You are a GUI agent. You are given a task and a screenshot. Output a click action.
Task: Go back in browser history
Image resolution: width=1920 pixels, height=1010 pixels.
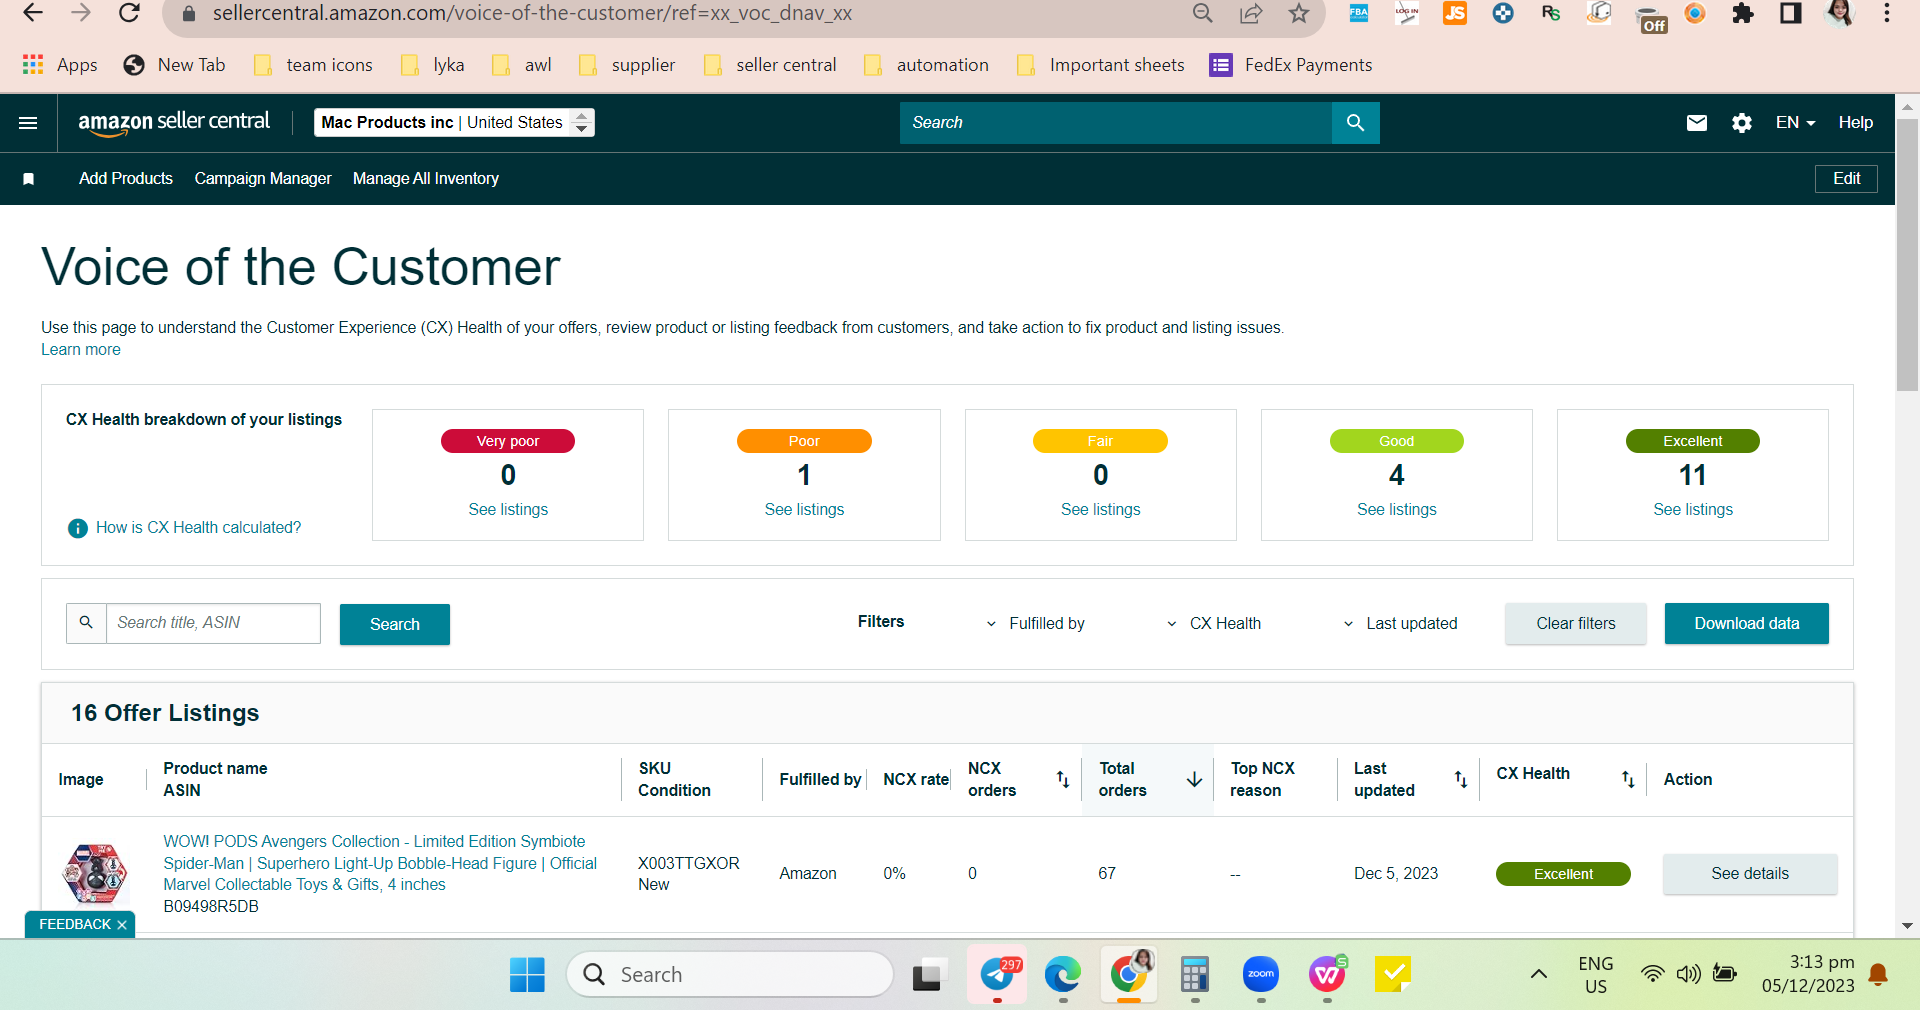[33, 13]
